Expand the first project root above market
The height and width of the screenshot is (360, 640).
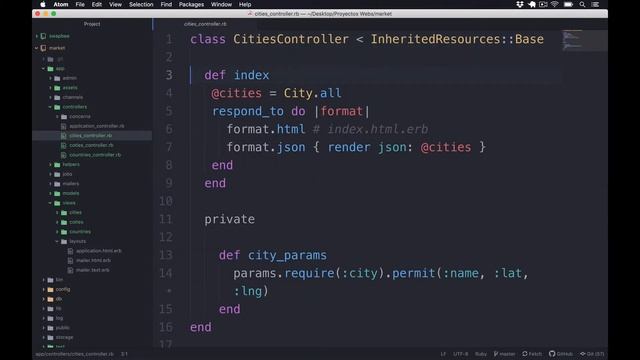37,36
